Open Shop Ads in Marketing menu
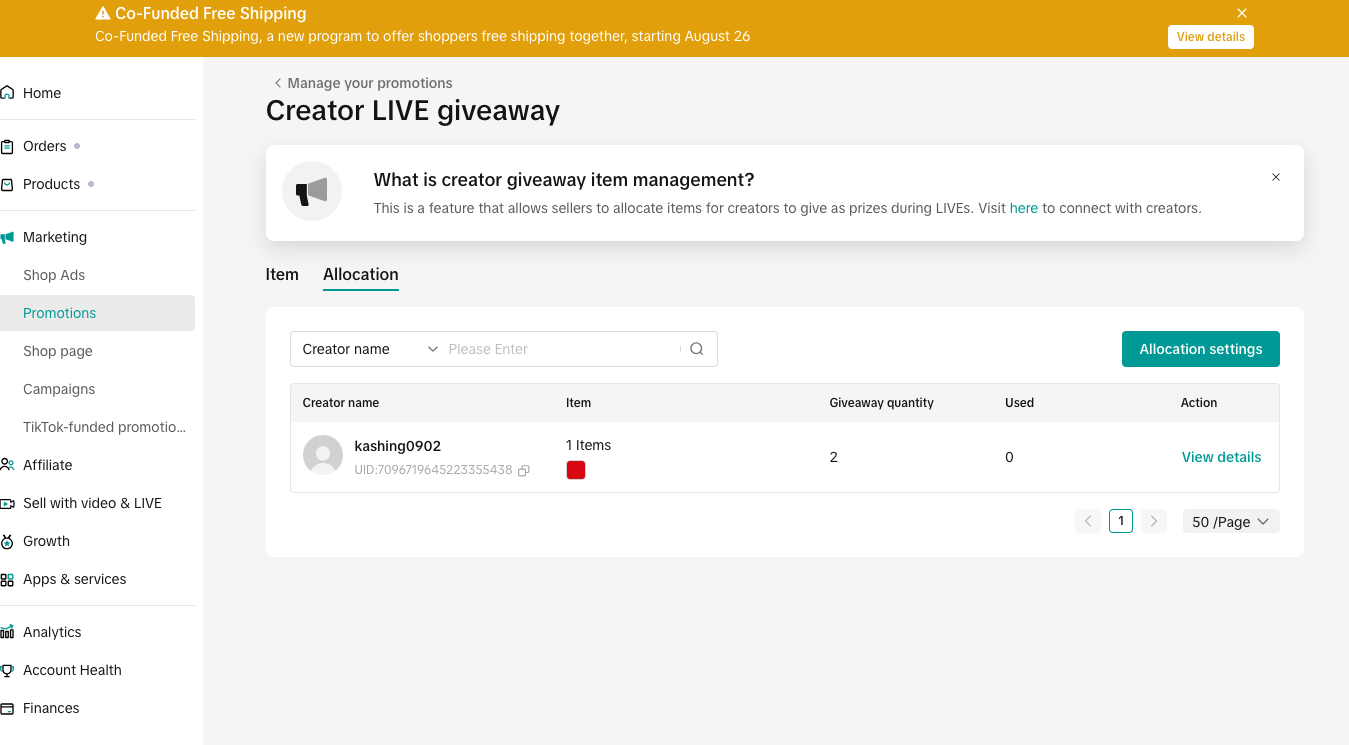 click(54, 275)
